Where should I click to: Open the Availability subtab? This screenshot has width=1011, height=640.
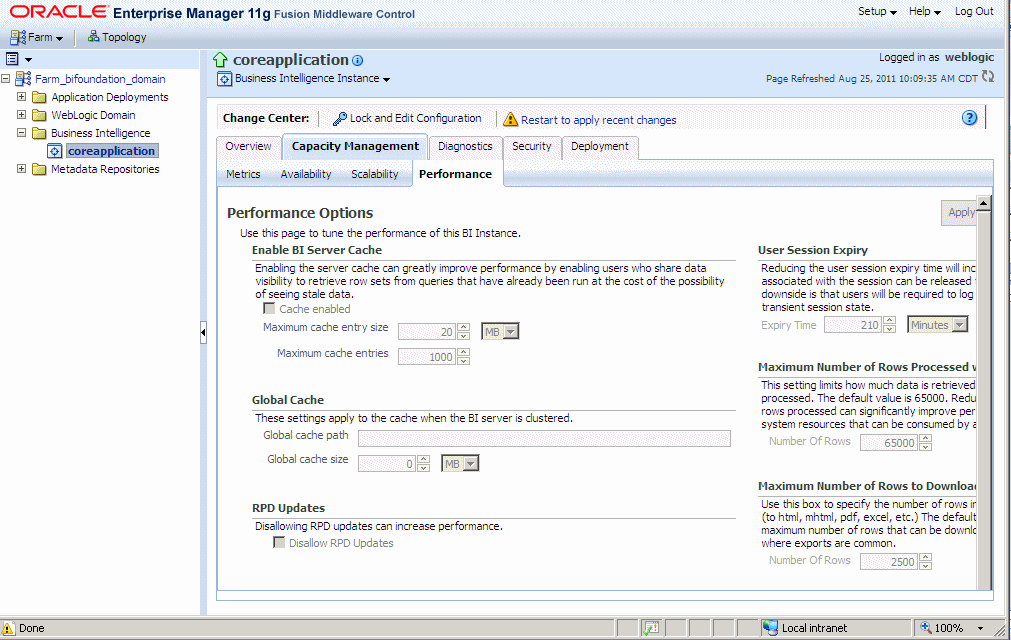pos(306,174)
